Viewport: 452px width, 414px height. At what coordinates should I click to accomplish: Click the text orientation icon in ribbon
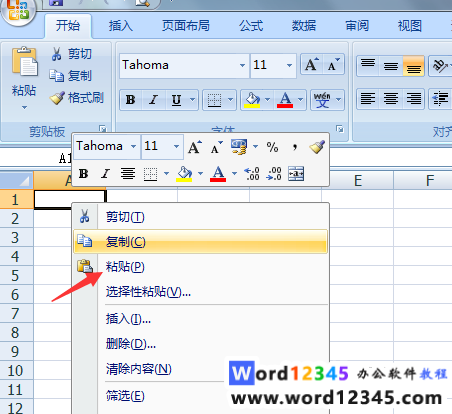click(x=440, y=66)
